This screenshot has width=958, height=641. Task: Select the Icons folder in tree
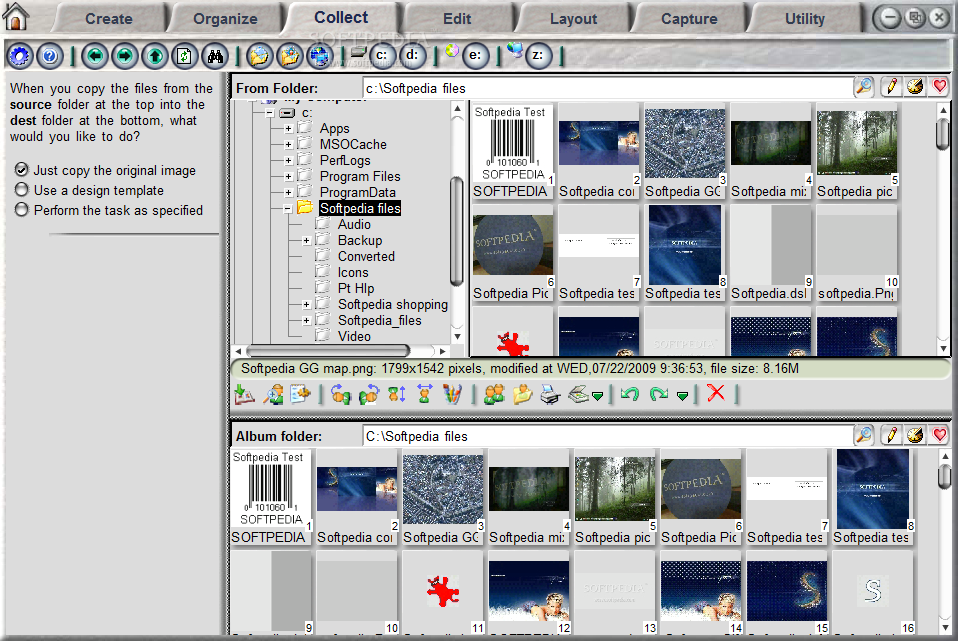(353, 272)
